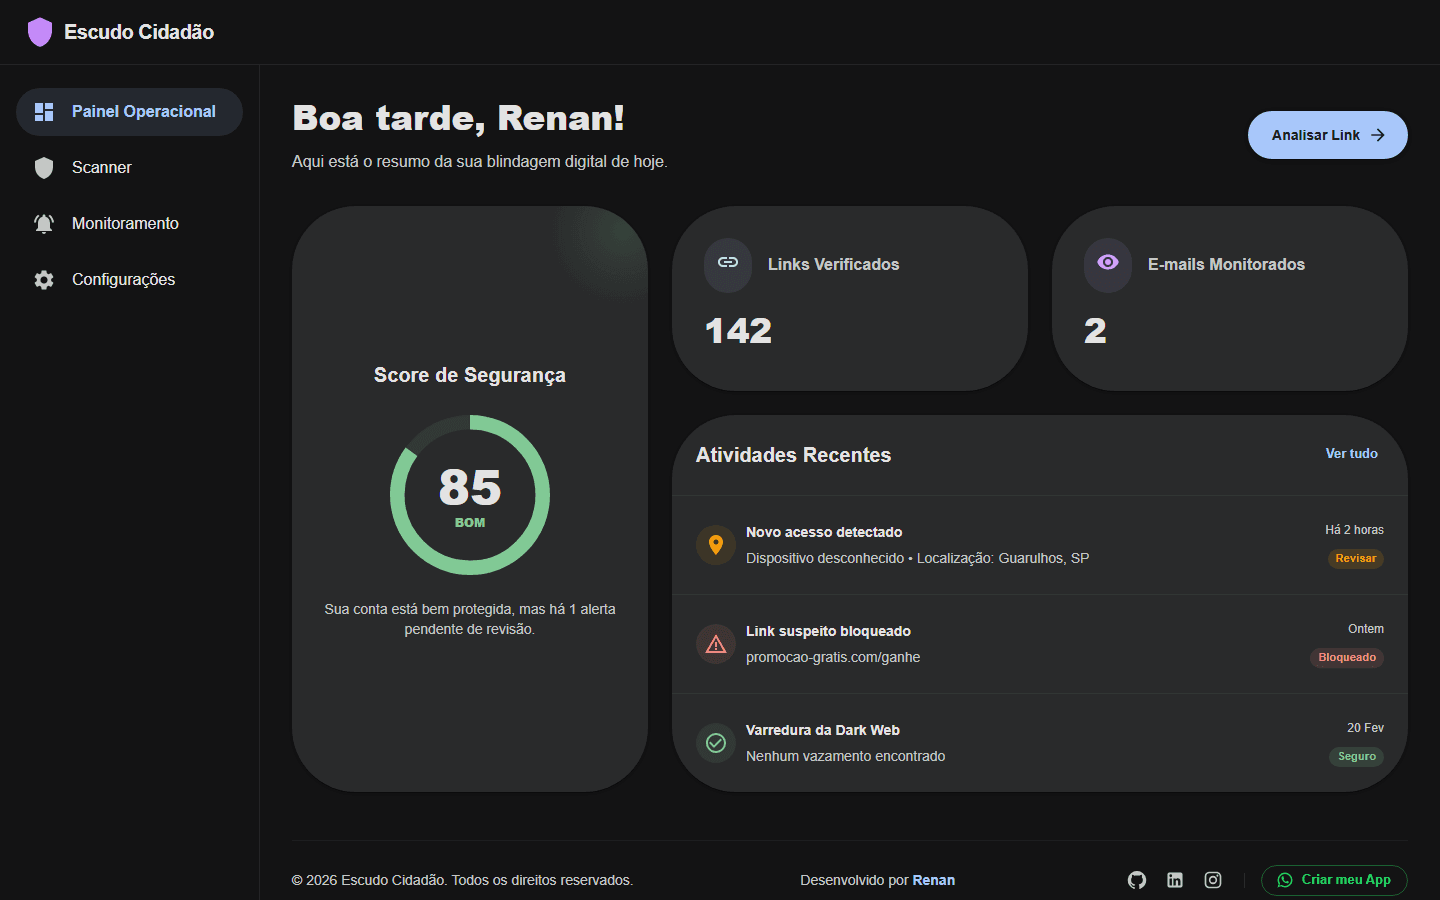Viewport: 1440px width, 900px height.
Task: Go to the Scanner section
Action: coord(130,168)
